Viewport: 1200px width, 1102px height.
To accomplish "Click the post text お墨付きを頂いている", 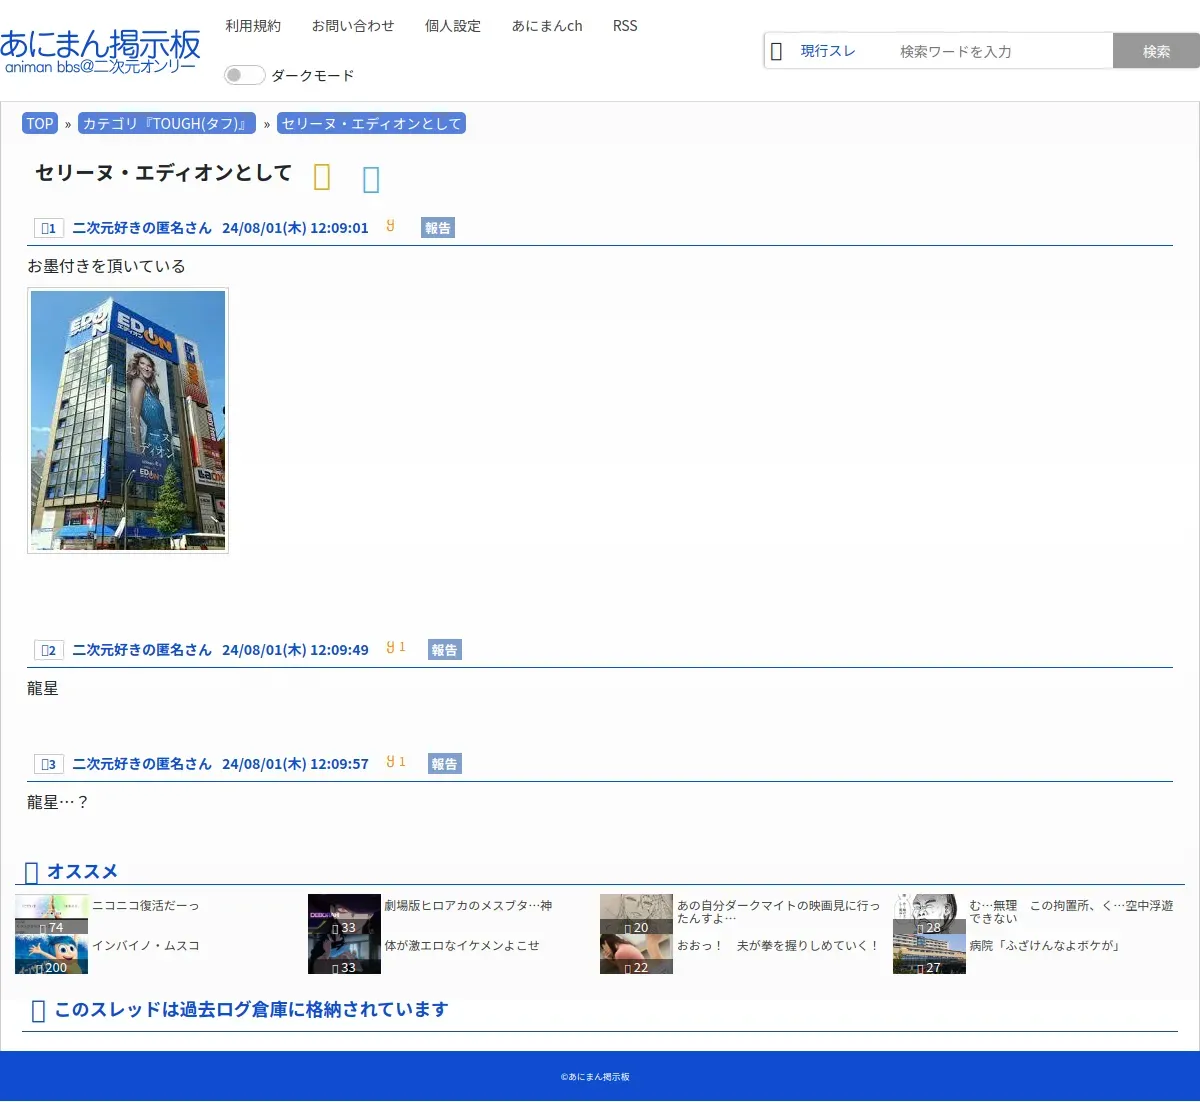I will [106, 266].
